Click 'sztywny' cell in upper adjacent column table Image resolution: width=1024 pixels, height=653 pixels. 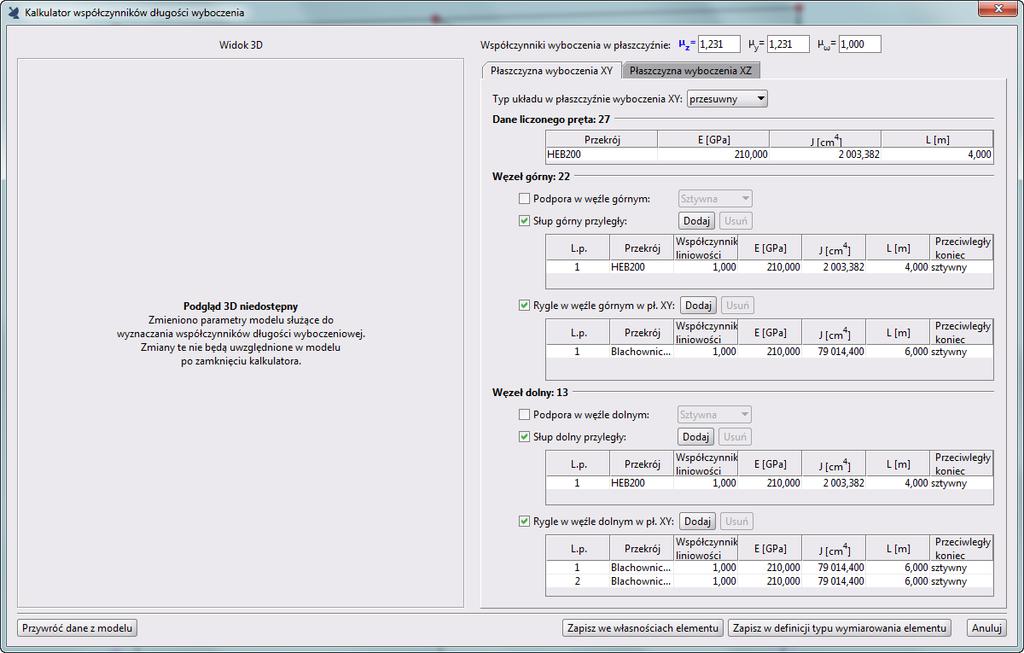pyautogui.click(x=961, y=267)
